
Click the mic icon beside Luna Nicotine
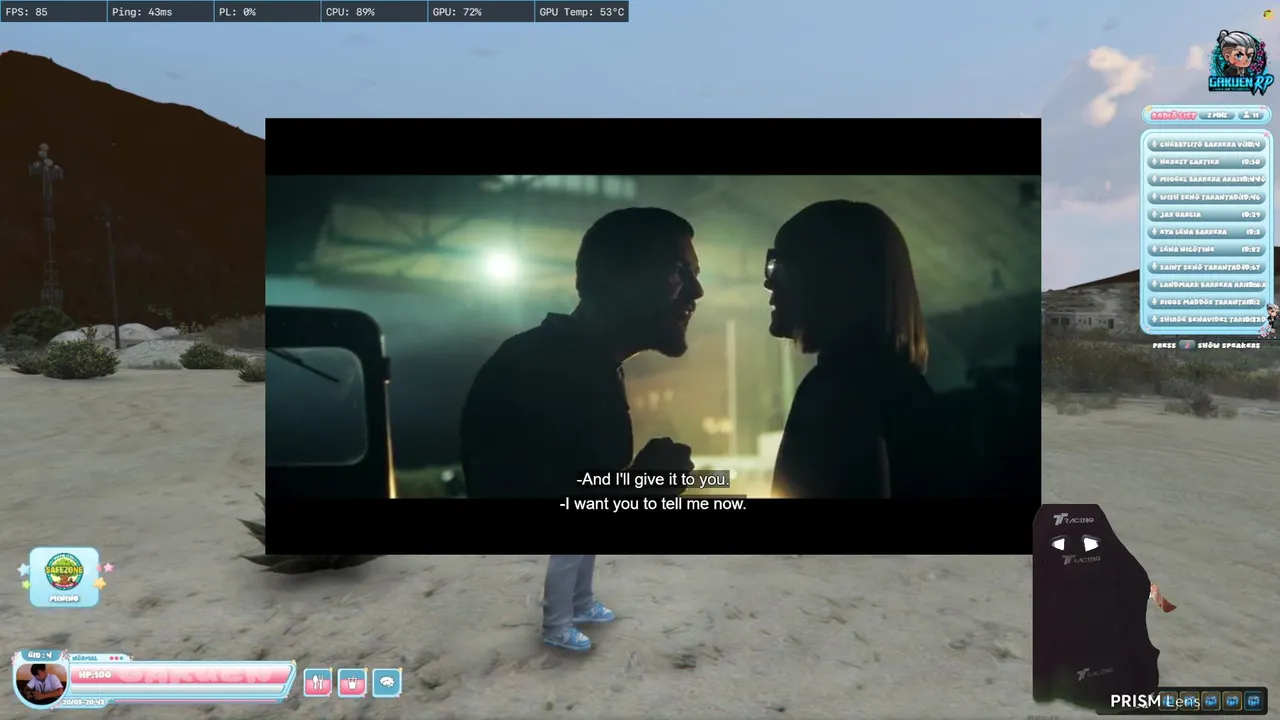(x=1155, y=249)
